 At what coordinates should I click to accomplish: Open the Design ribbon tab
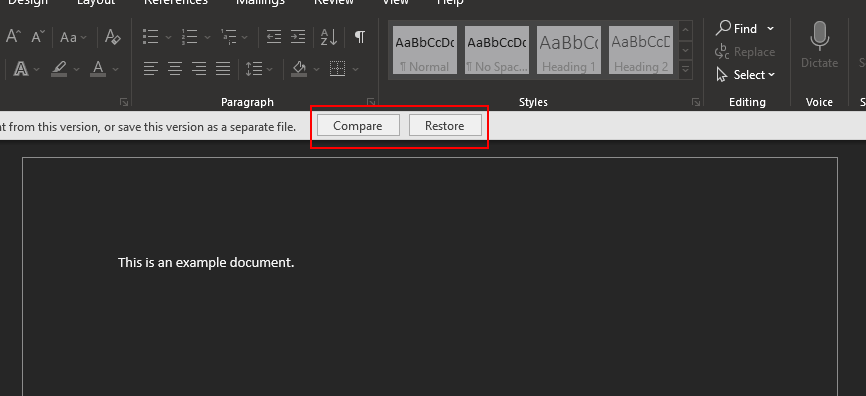tap(28, 2)
